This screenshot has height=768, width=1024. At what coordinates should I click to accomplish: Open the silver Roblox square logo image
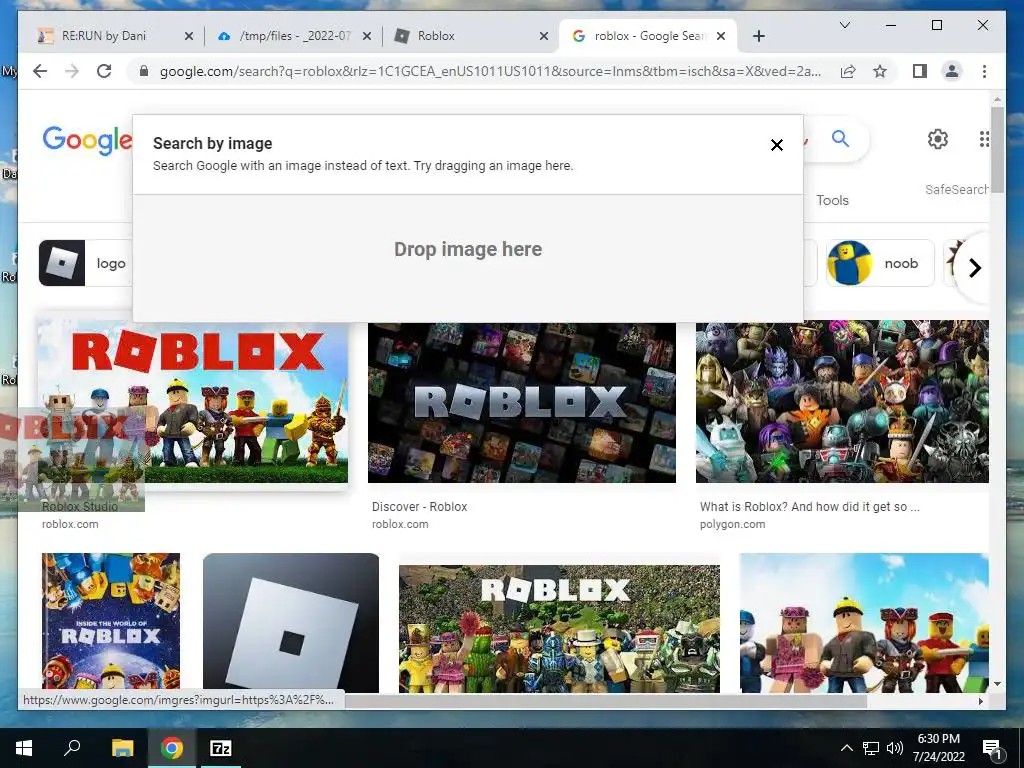click(291, 622)
